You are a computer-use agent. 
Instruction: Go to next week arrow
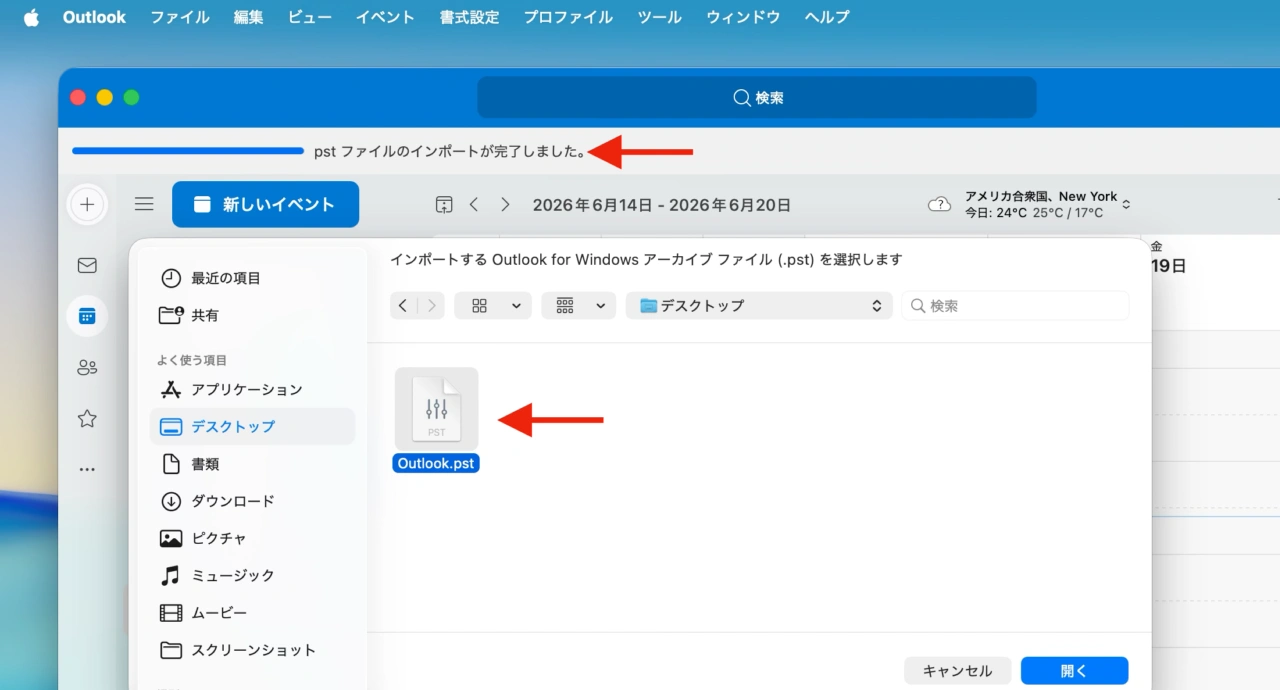(505, 204)
